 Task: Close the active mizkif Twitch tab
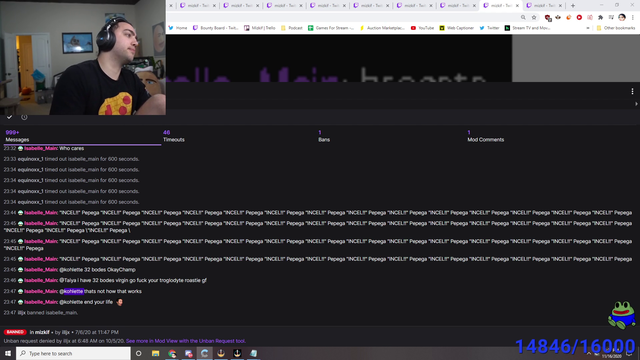[517, 6]
